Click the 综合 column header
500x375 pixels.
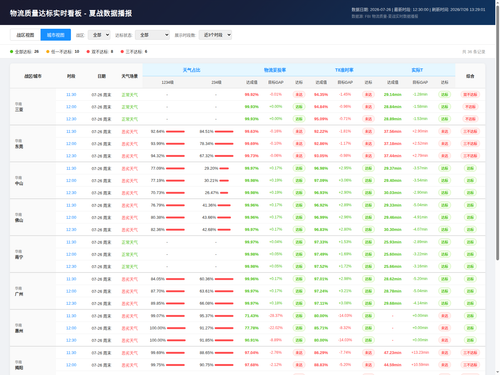pos(470,76)
